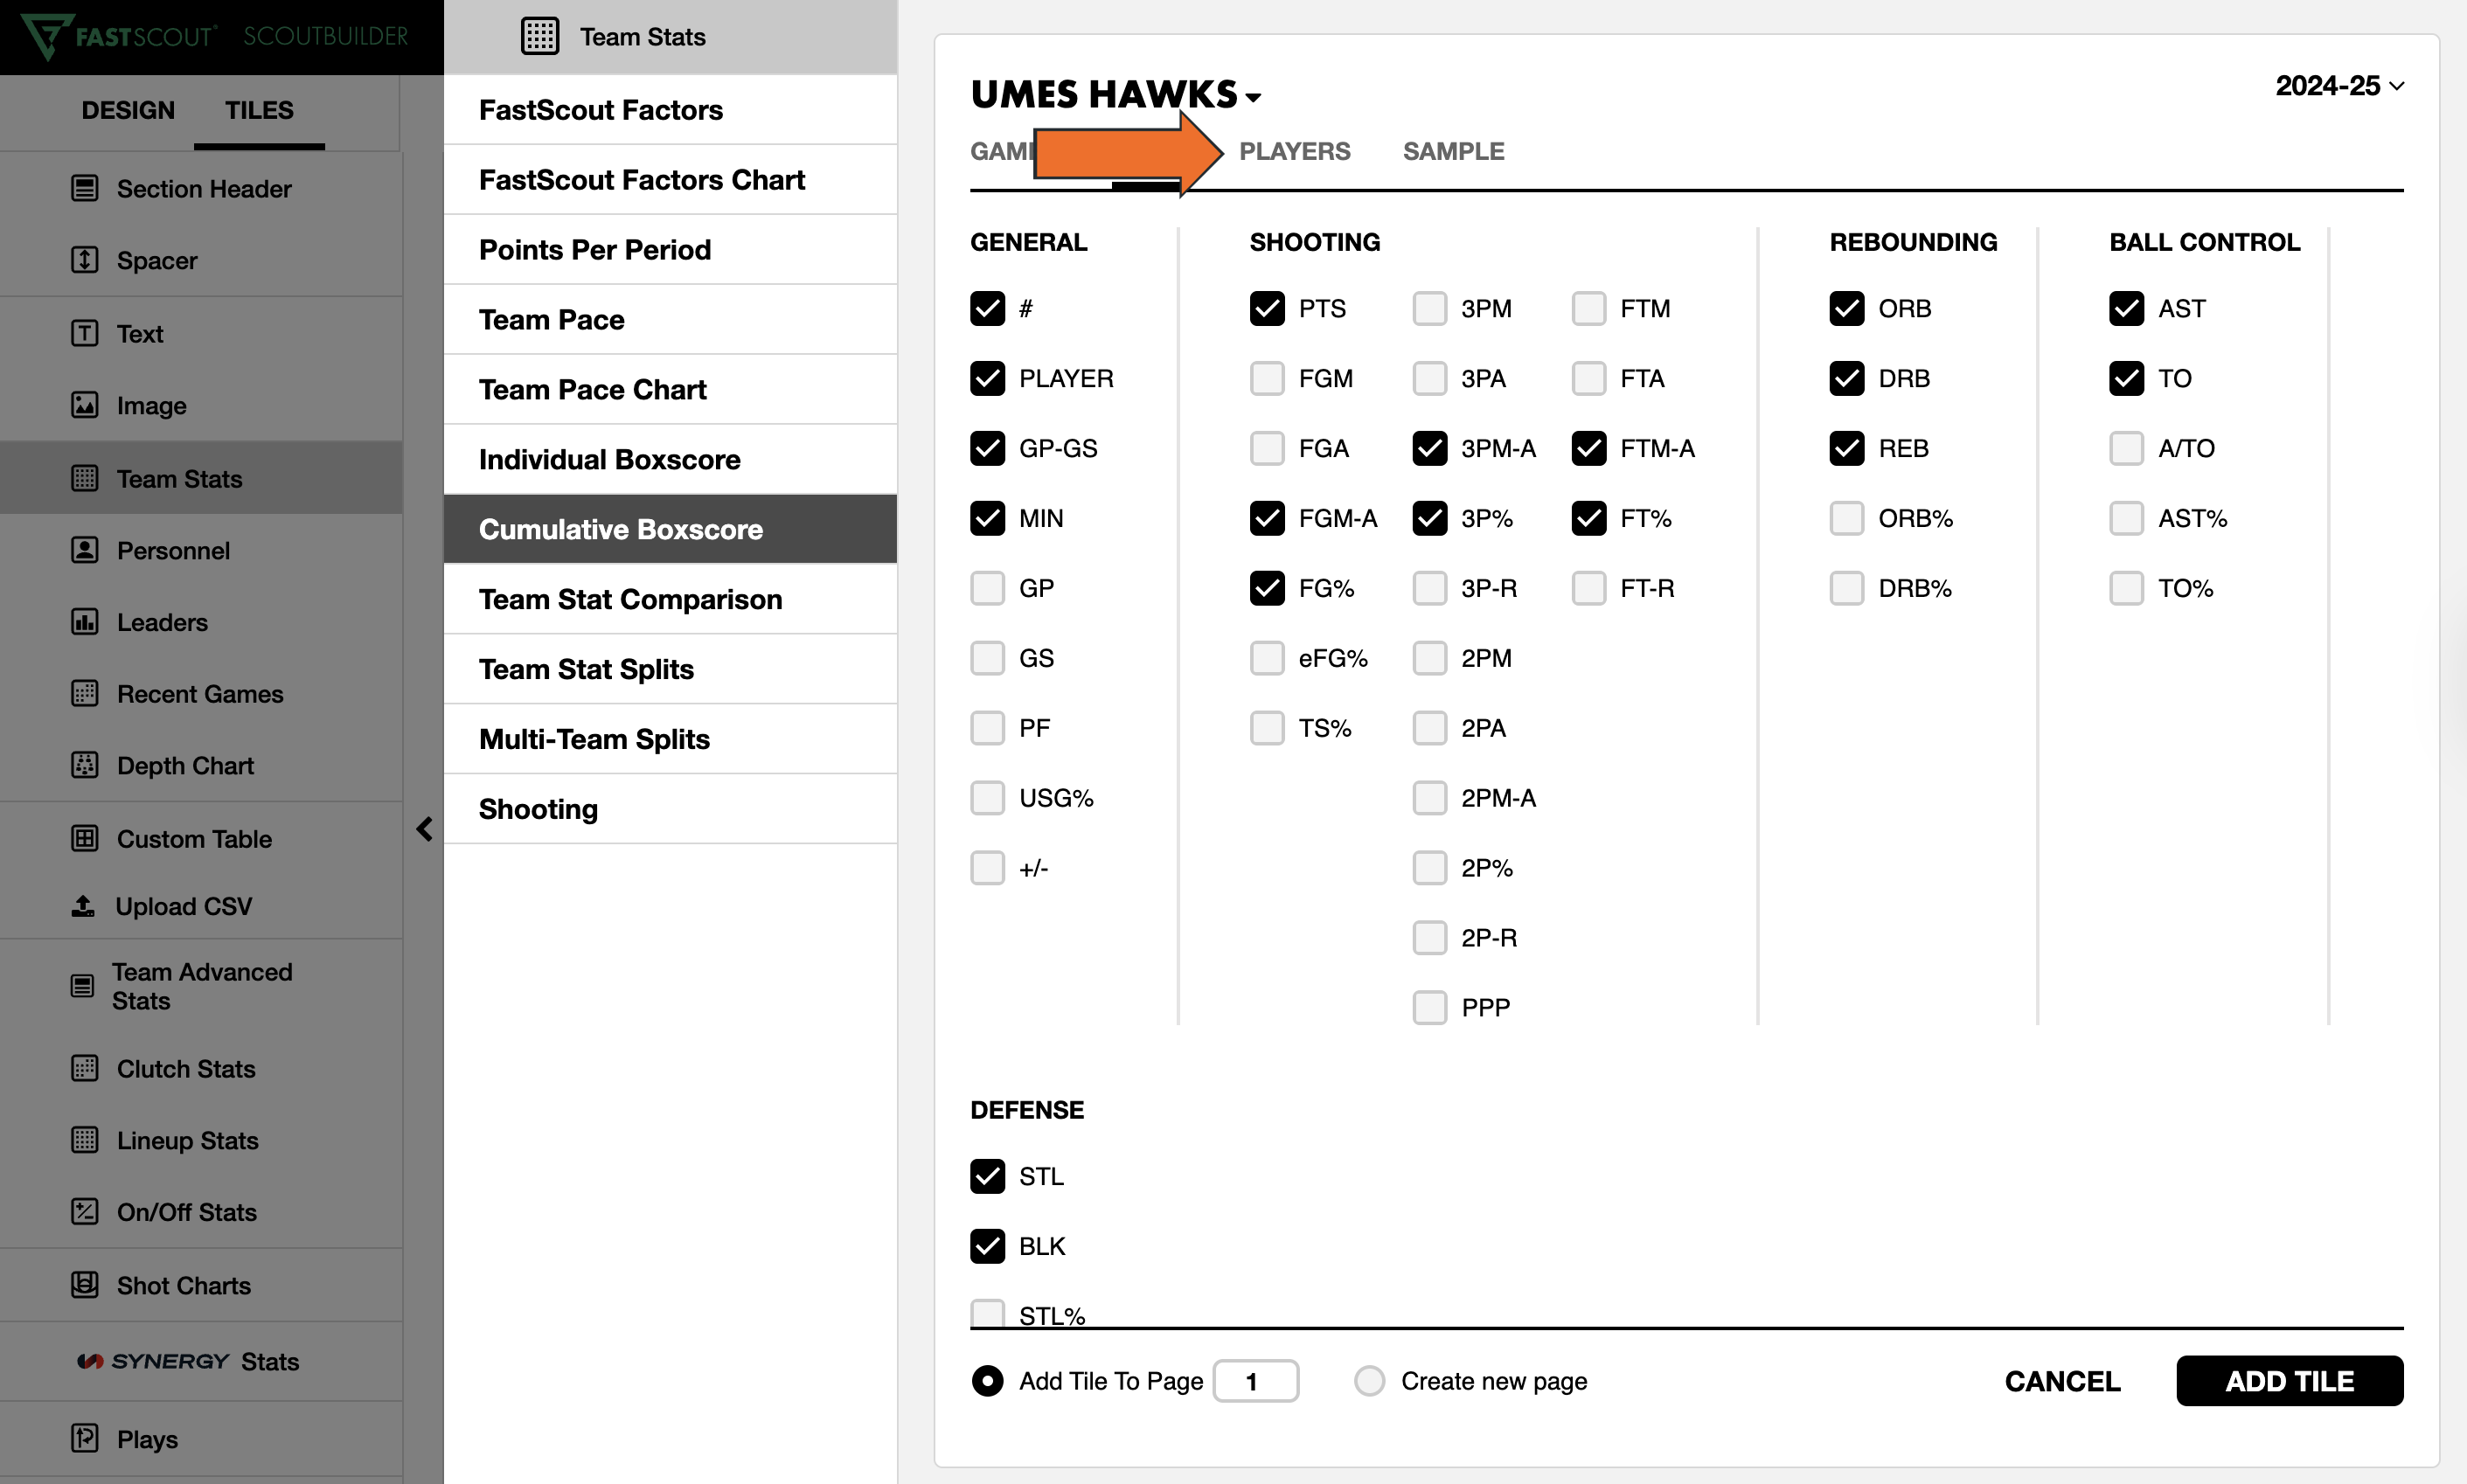Screen dimensions: 2467x1484
Task: Open the Team Advanced Stats icon
Action: pos(82,986)
